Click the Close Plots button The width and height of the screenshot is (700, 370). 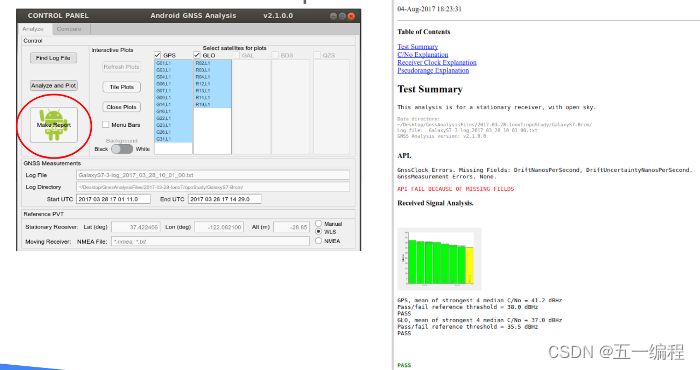(x=121, y=107)
